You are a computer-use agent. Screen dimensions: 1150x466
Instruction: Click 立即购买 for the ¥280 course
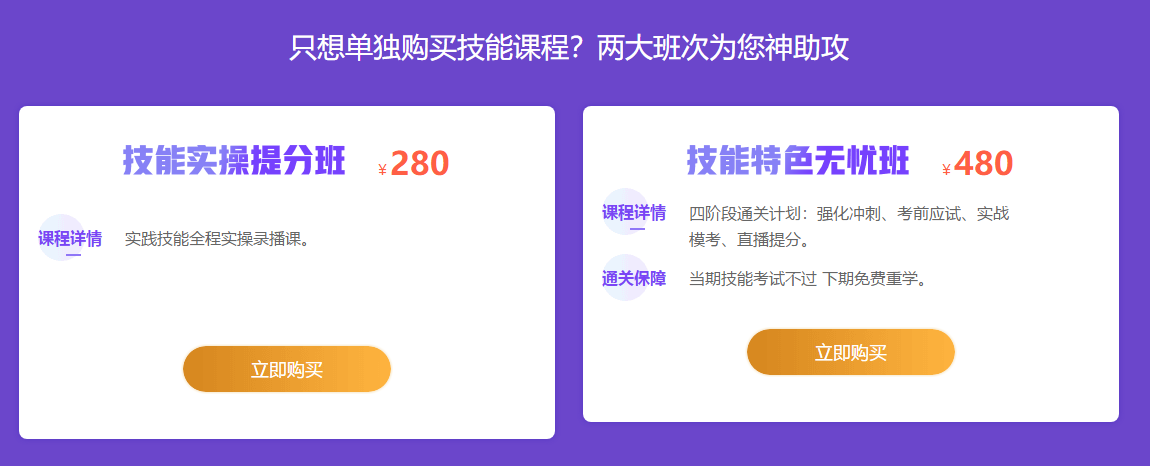(x=287, y=369)
